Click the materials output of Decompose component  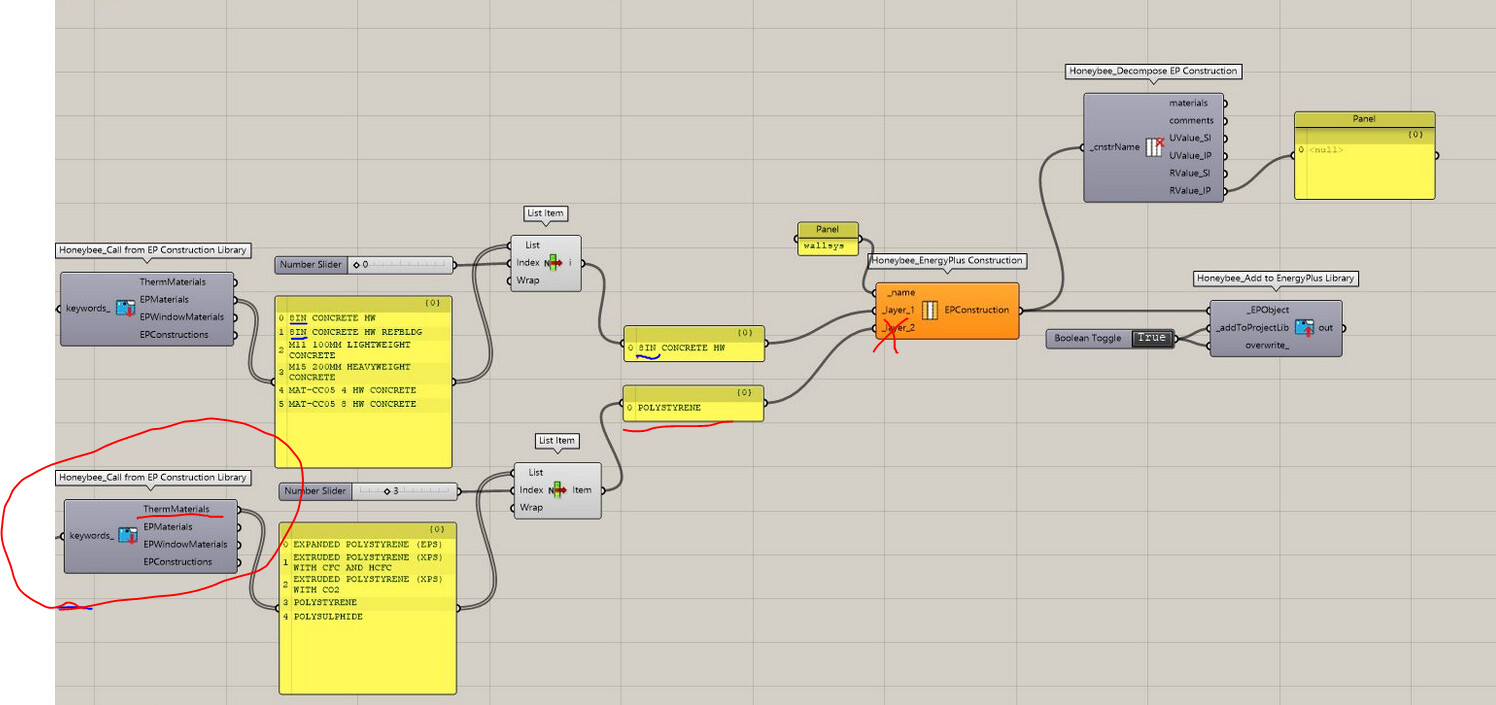pos(1188,103)
